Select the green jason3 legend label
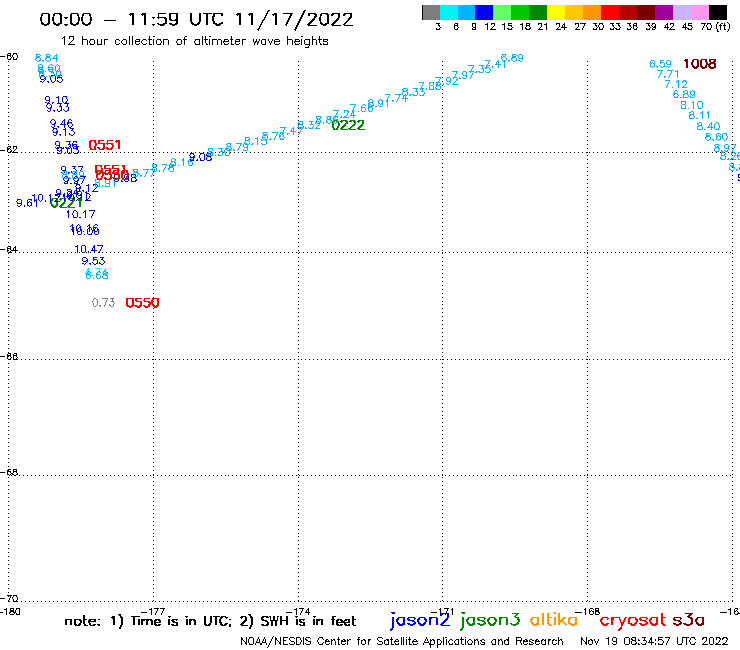The width and height of the screenshot is (740, 650). 490,620
